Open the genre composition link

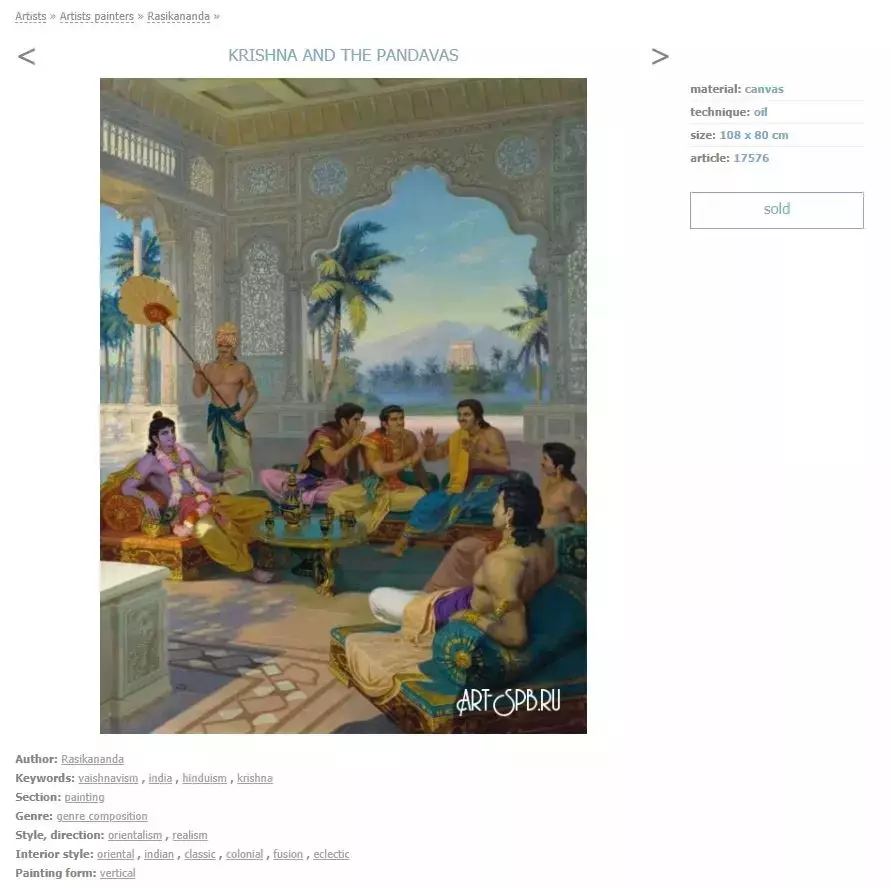pyautogui.click(x=102, y=816)
